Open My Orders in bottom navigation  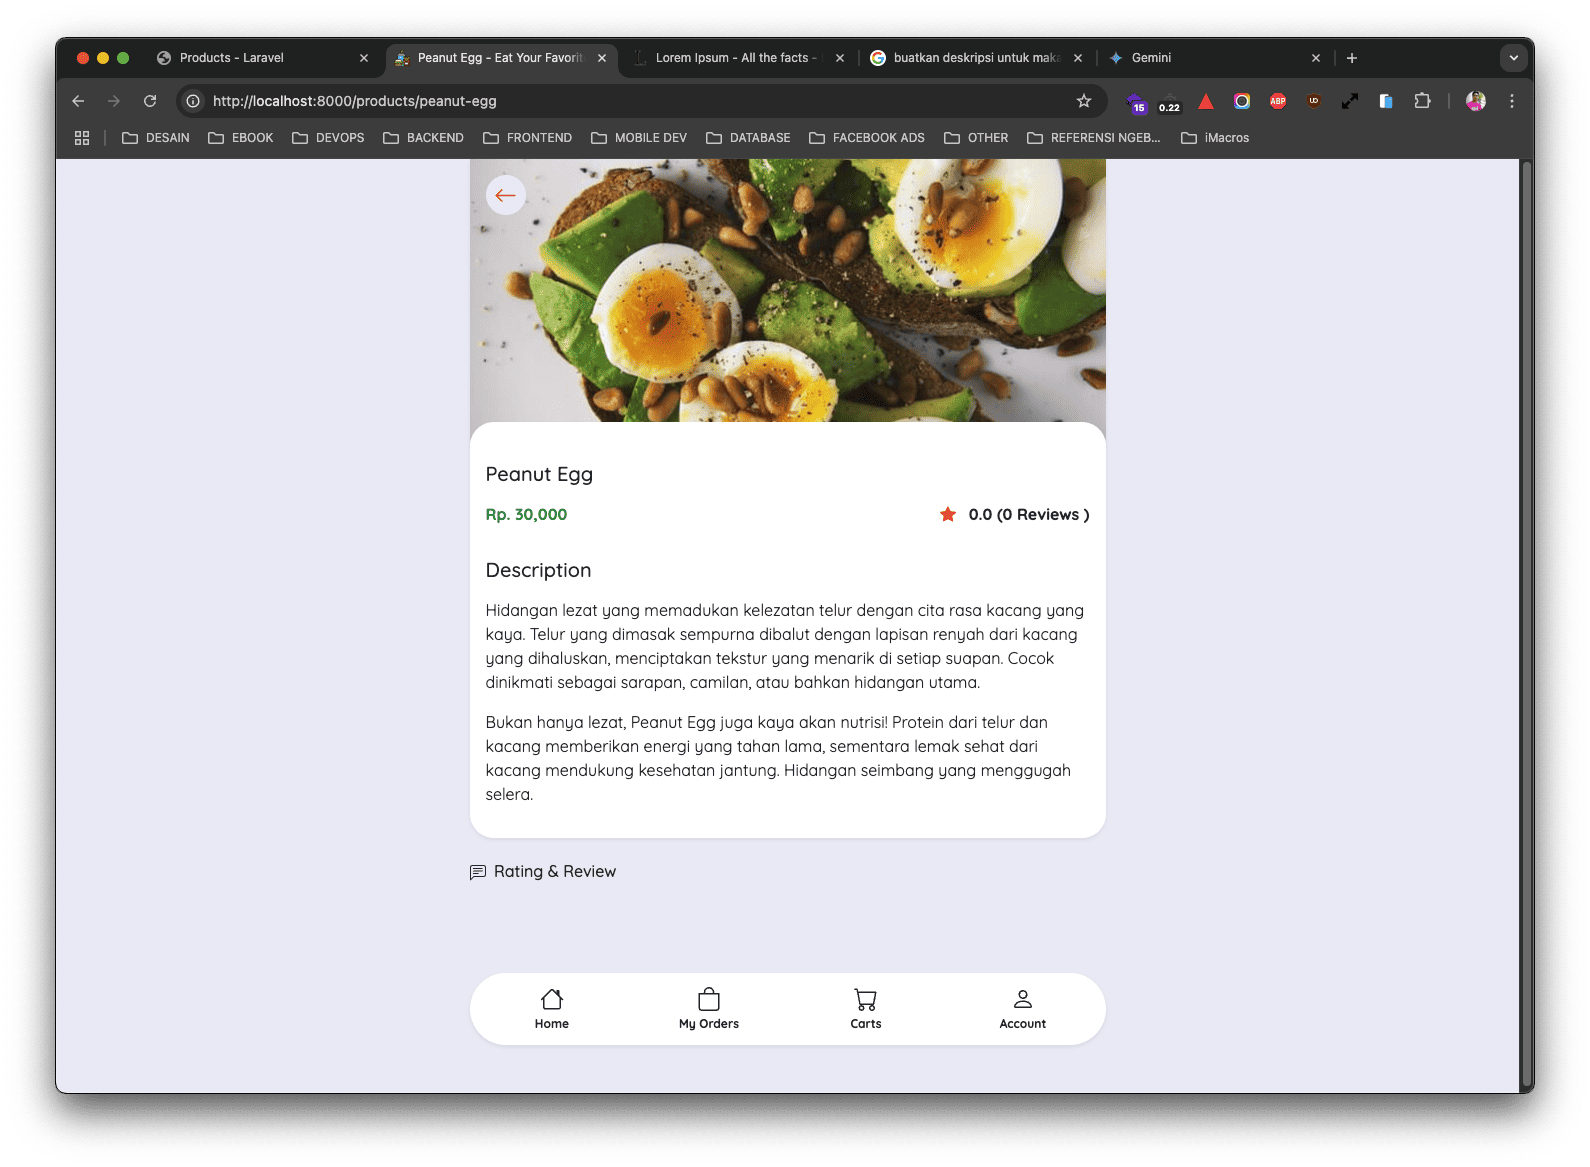coord(708,1008)
